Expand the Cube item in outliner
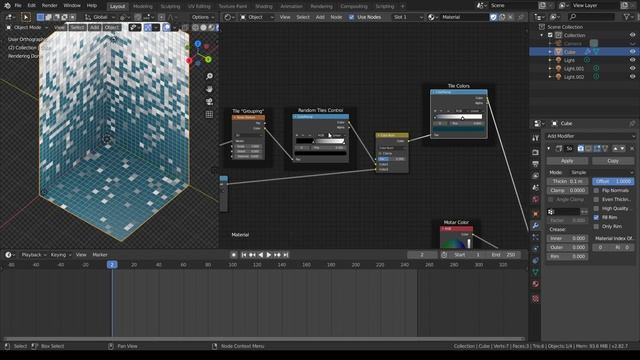The width and height of the screenshot is (640, 360). click(x=550, y=52)
